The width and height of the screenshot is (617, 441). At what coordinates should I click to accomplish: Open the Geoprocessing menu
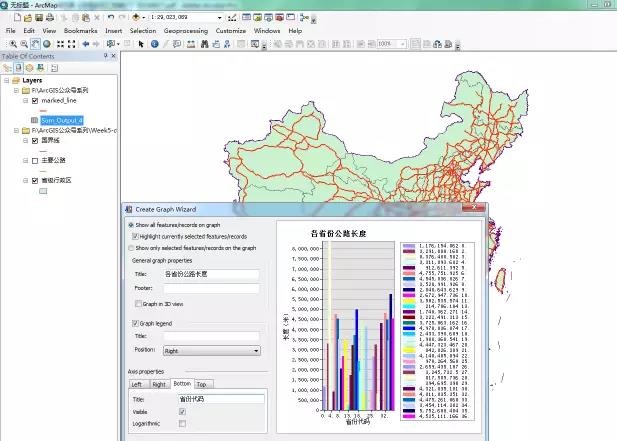186,31
